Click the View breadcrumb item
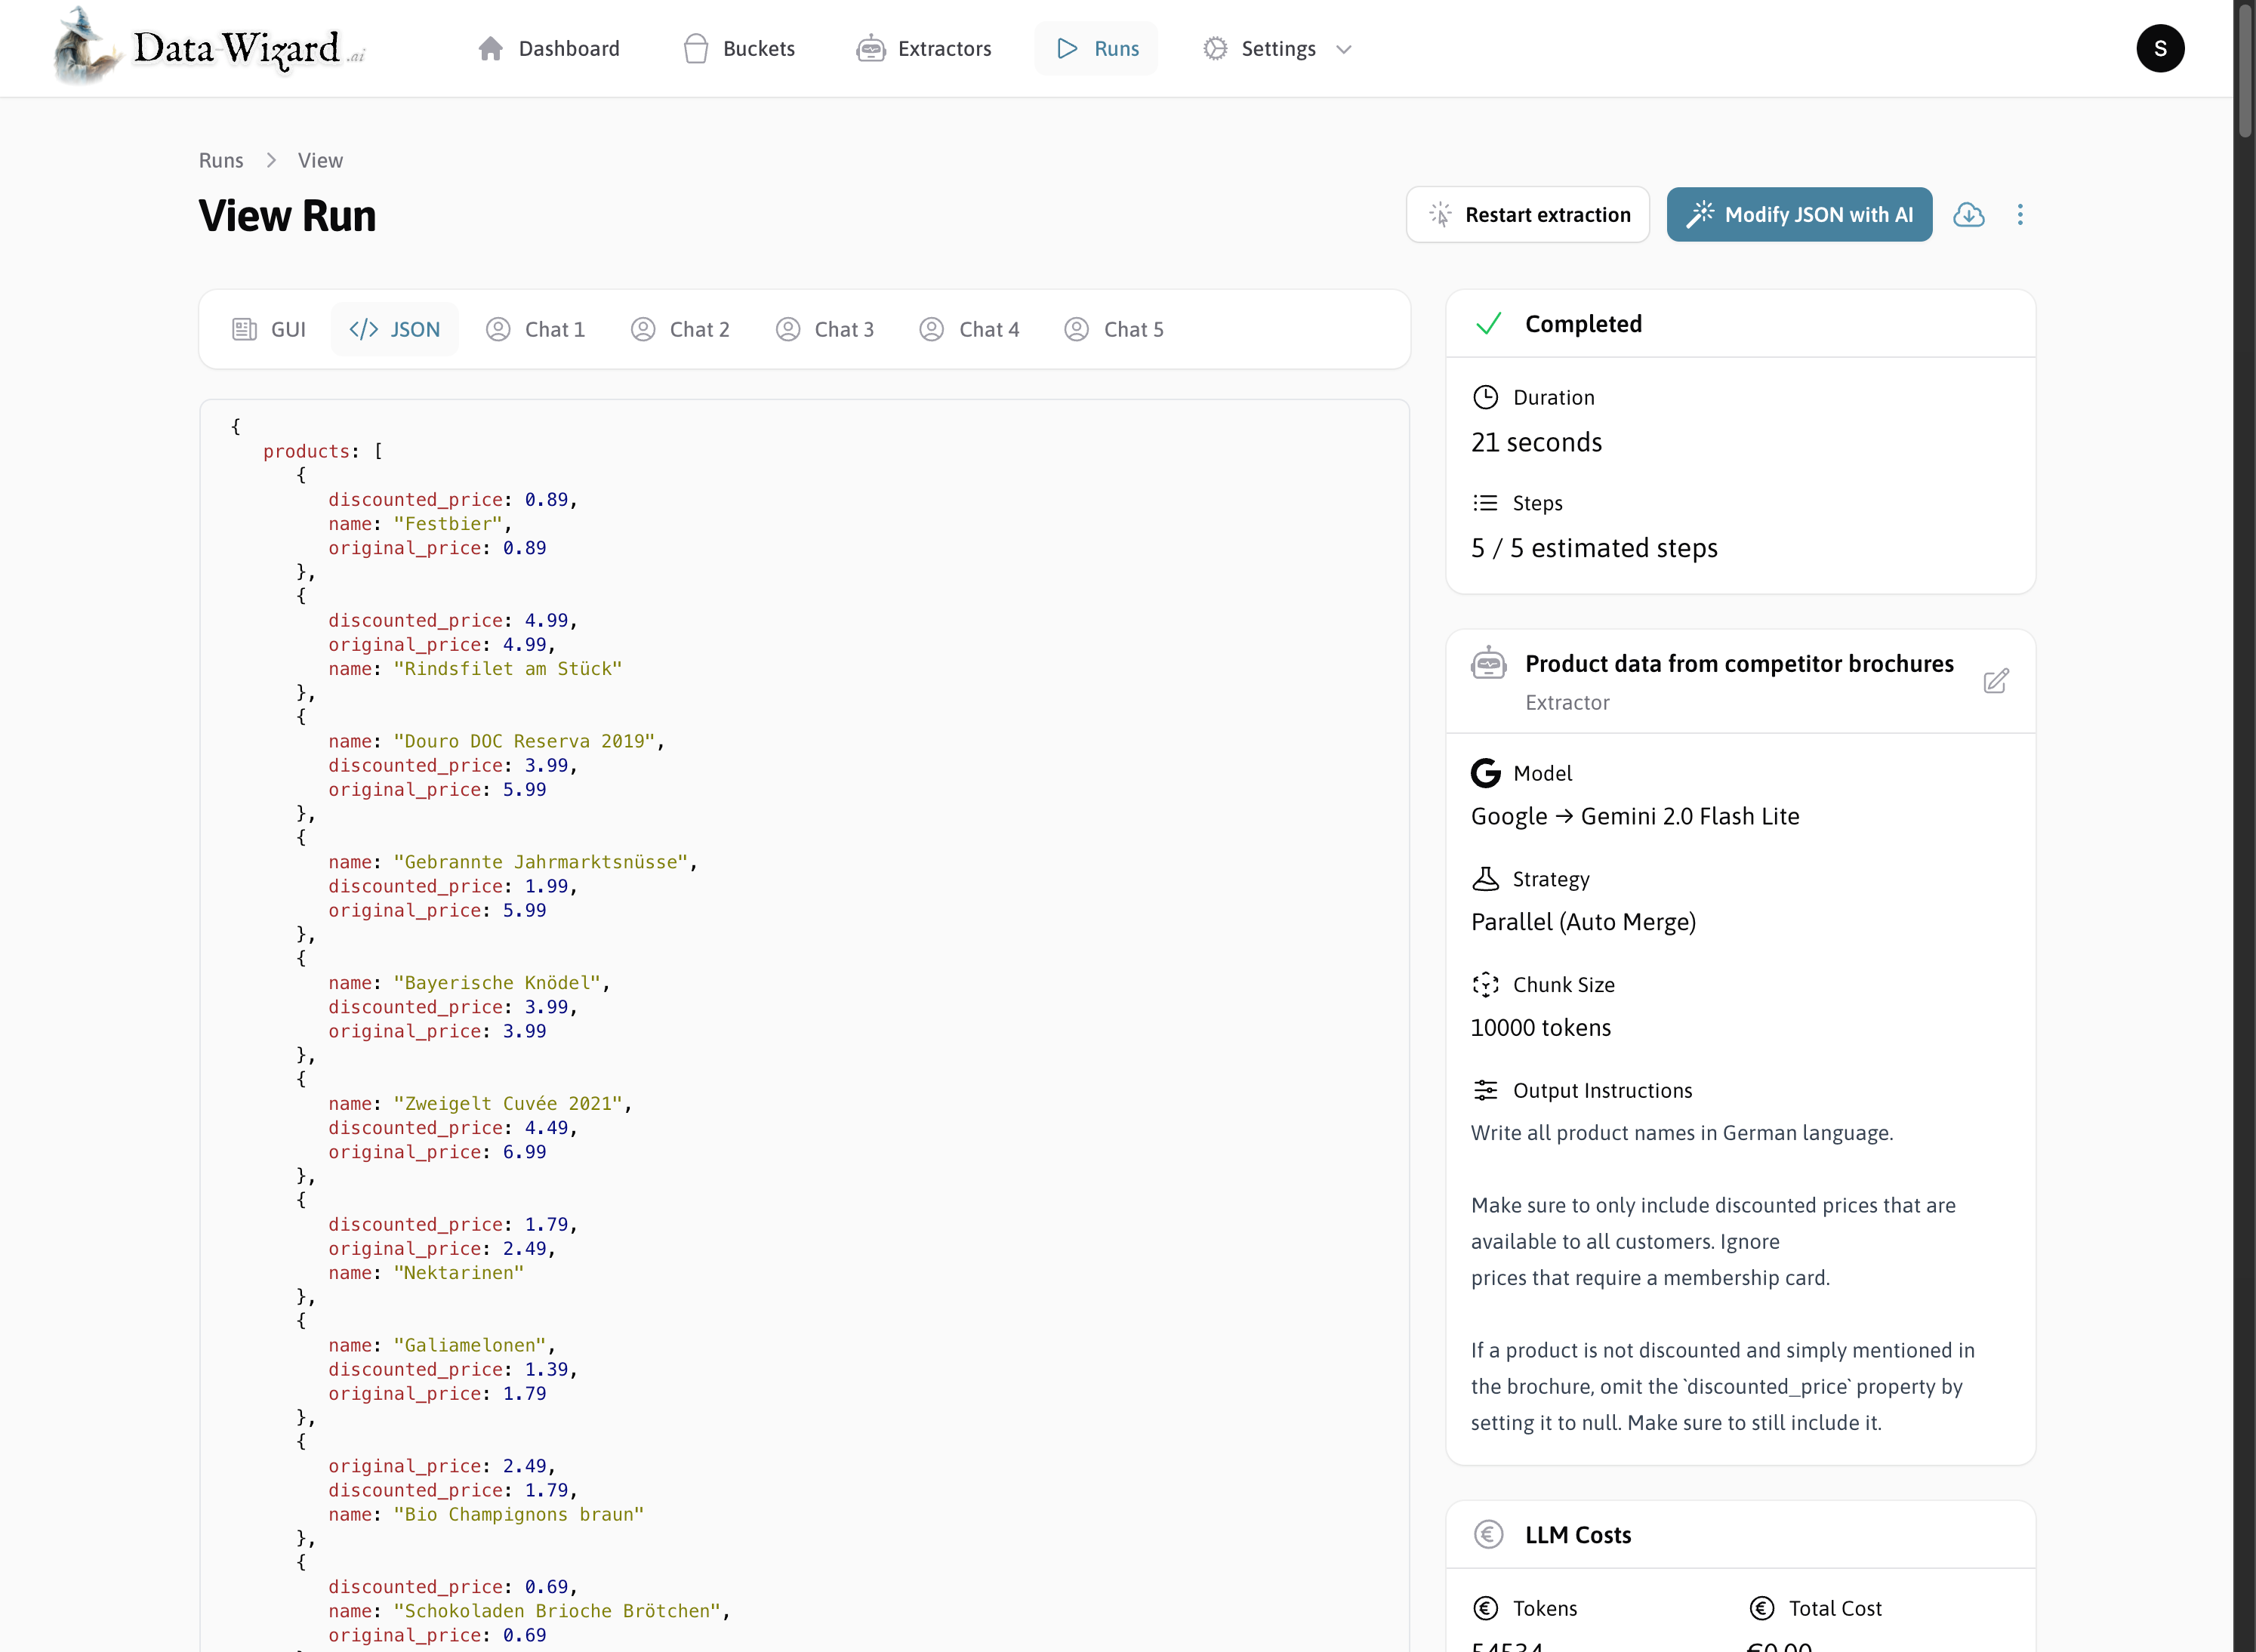 (319, 160)
